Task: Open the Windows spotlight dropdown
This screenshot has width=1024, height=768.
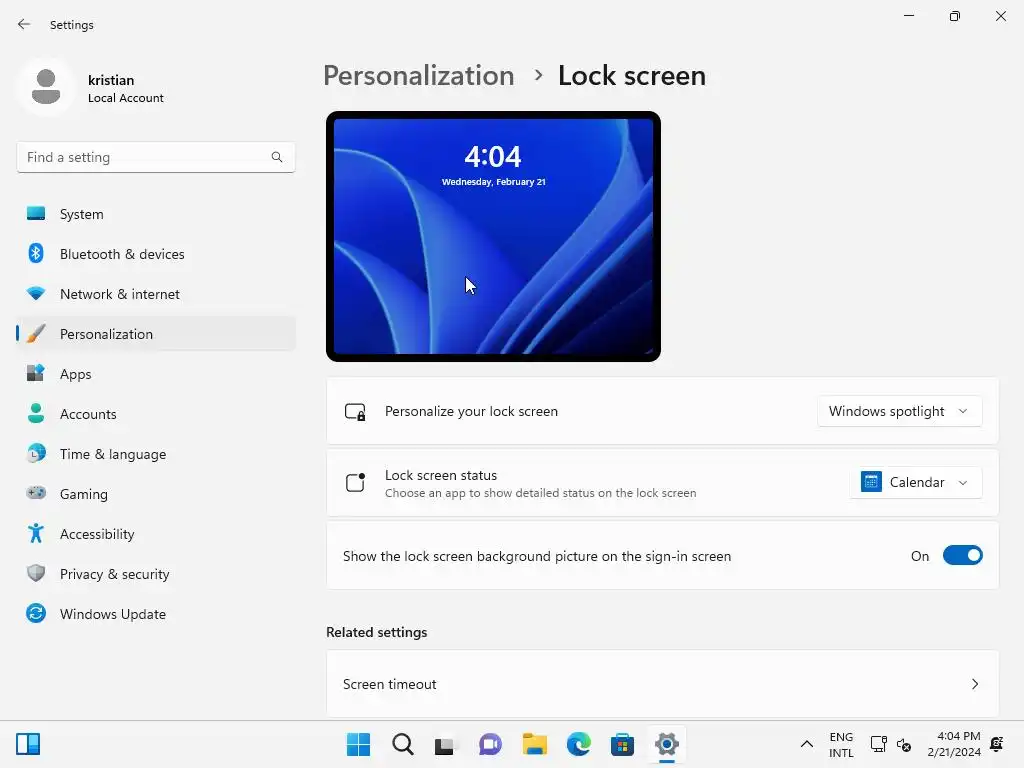Action: point(899,411)
